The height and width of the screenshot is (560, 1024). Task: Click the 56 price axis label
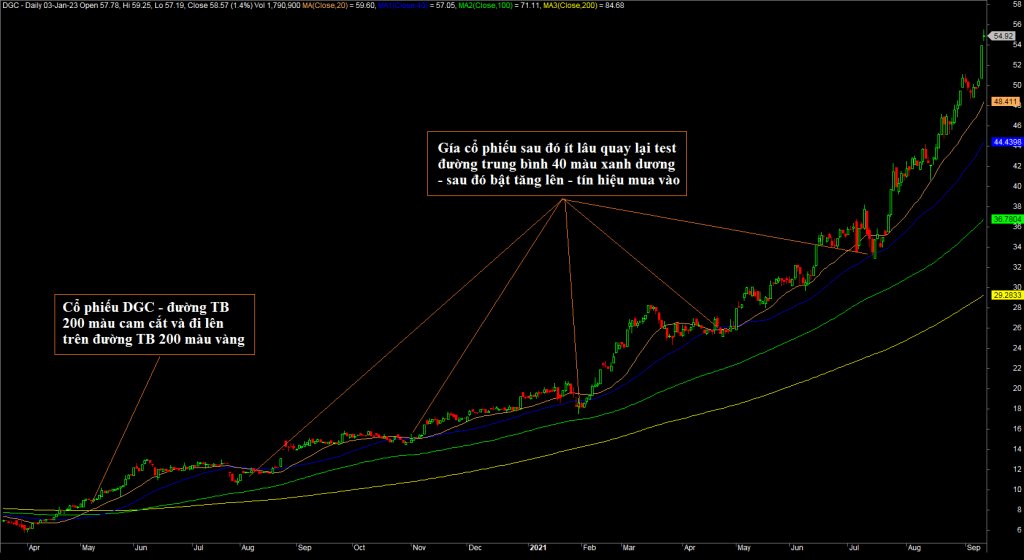point(1017,24)
